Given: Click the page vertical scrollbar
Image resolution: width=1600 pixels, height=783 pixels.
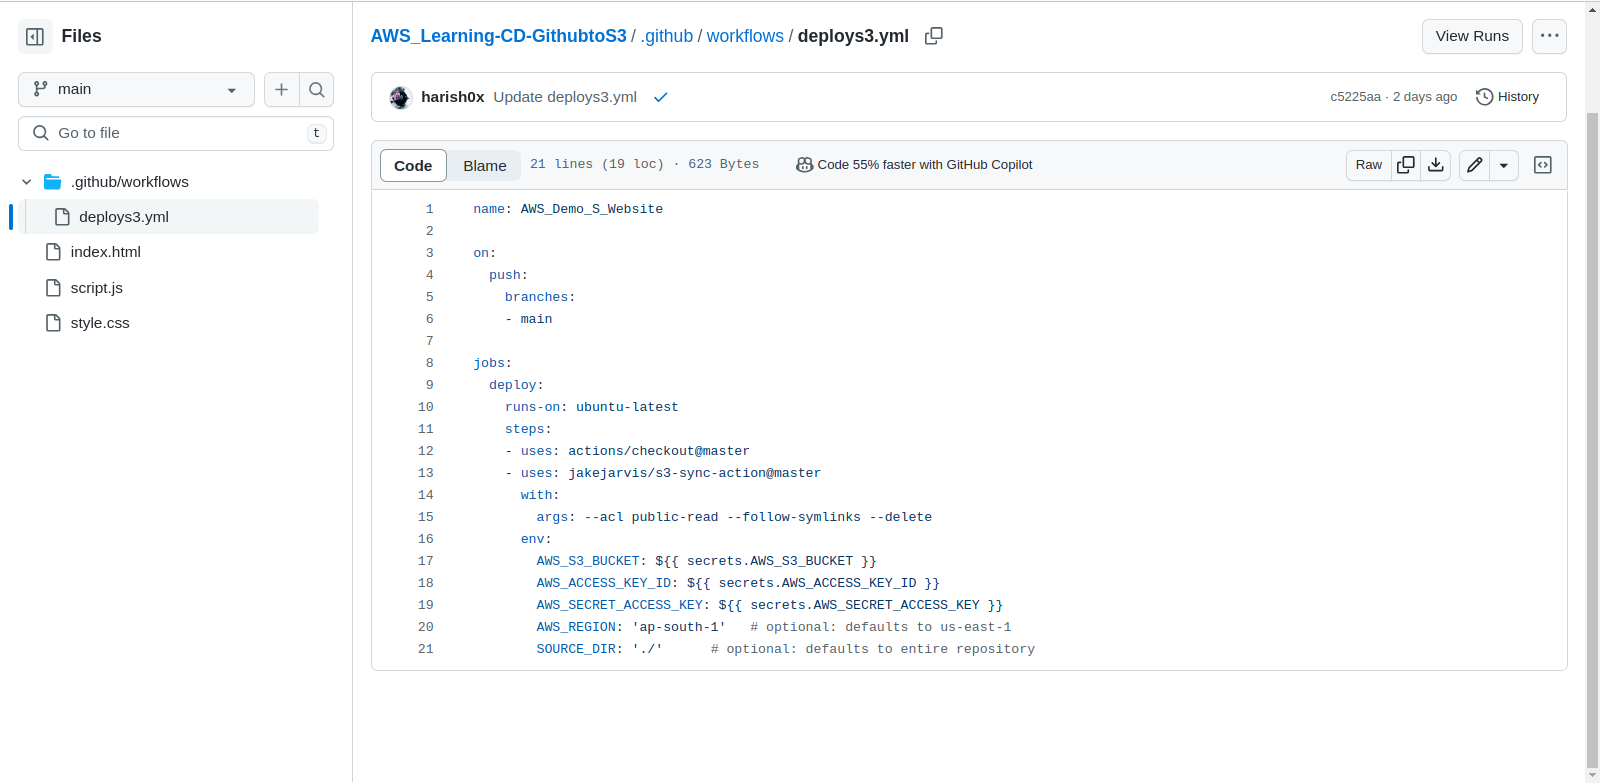Looking at the screenshot, I should (1592, 440).
